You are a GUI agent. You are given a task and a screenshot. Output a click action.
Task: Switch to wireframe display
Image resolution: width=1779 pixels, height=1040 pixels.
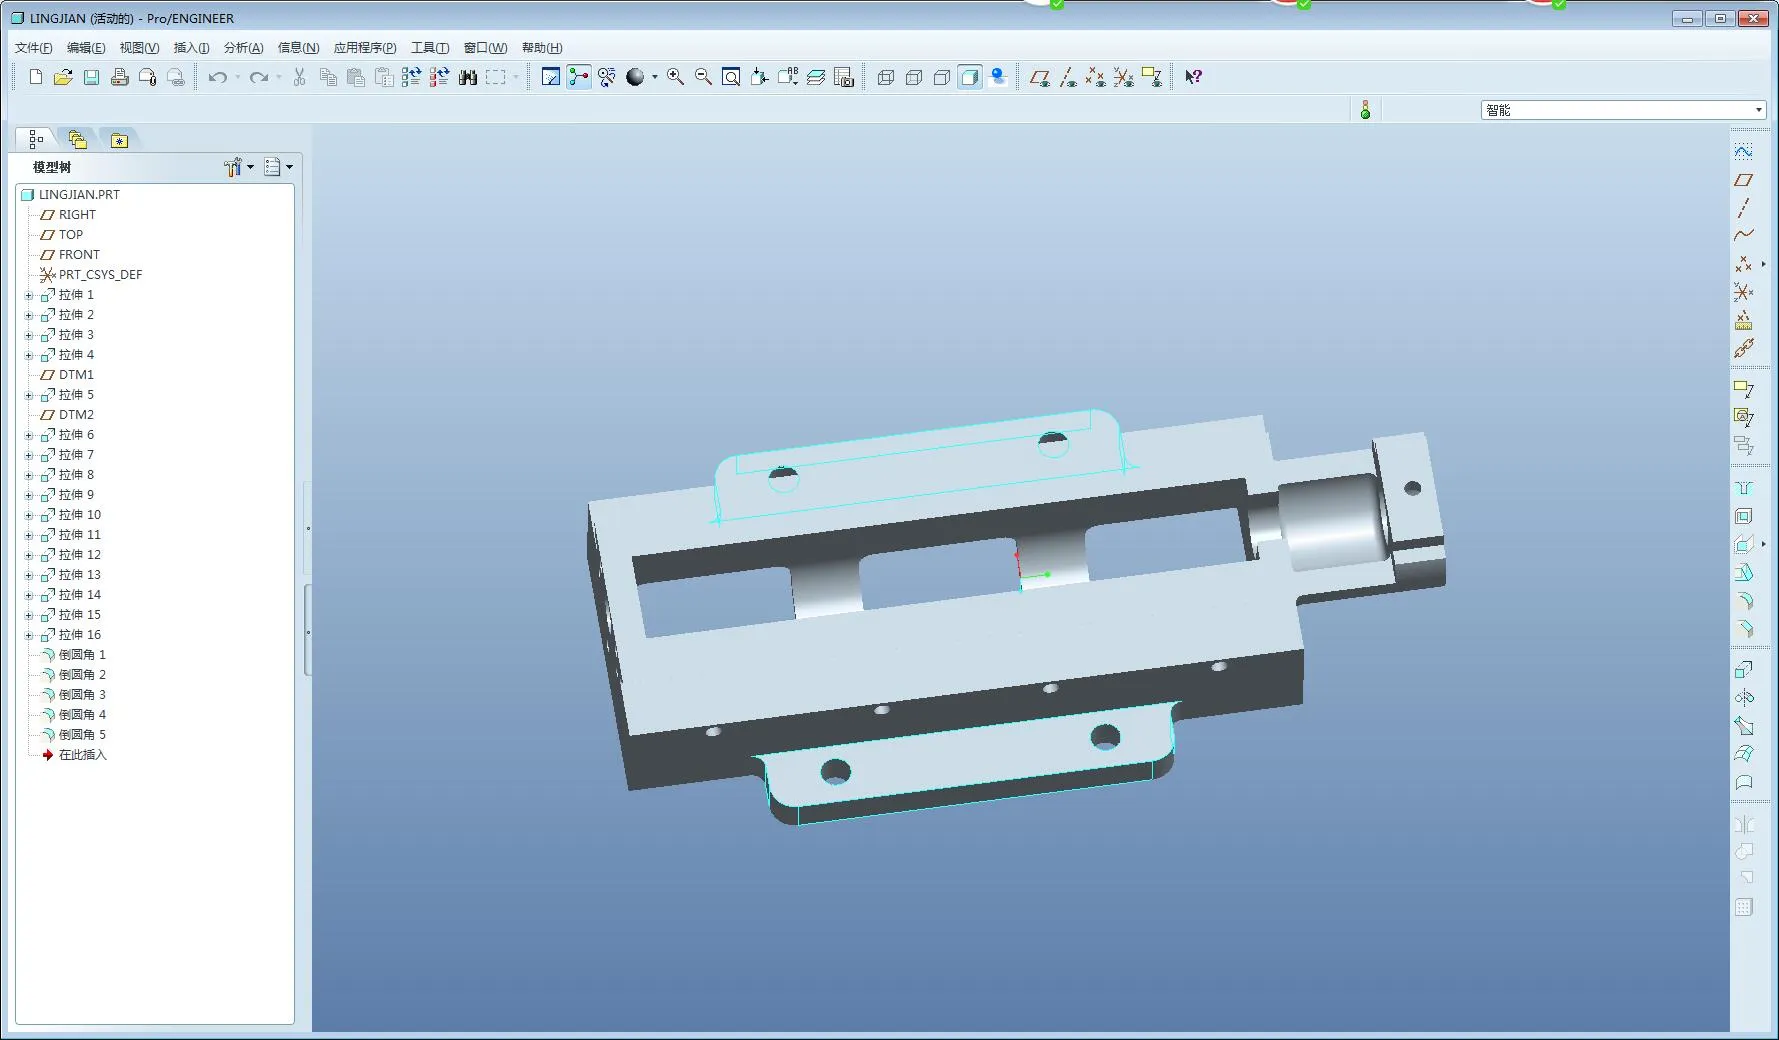click(885, 77)
